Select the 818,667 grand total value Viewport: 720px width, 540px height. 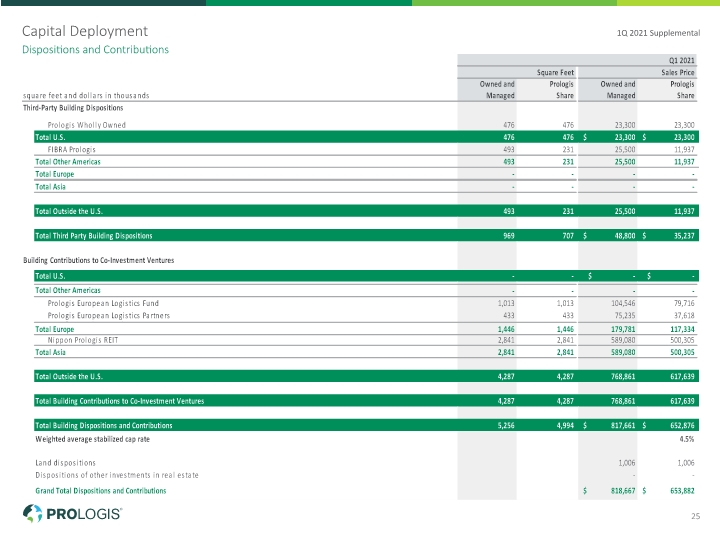(x=623, y=491)
